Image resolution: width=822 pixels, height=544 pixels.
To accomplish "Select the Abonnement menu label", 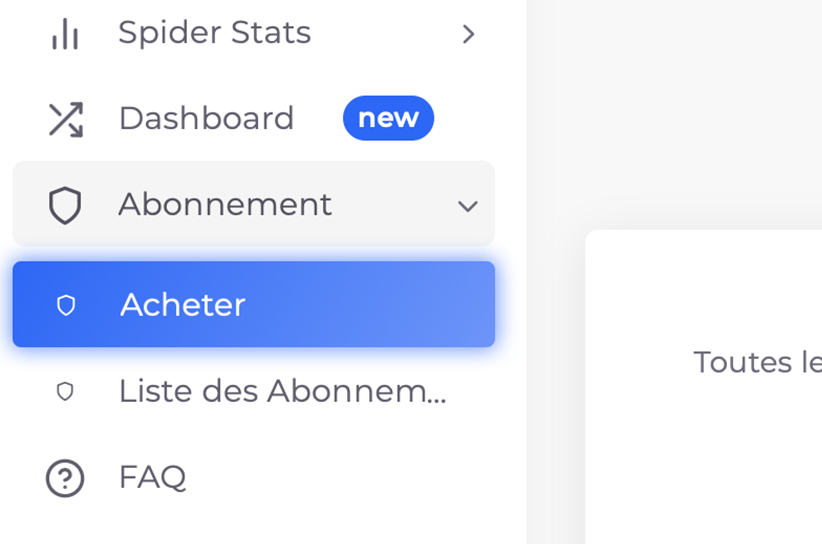I will point(225,205).
